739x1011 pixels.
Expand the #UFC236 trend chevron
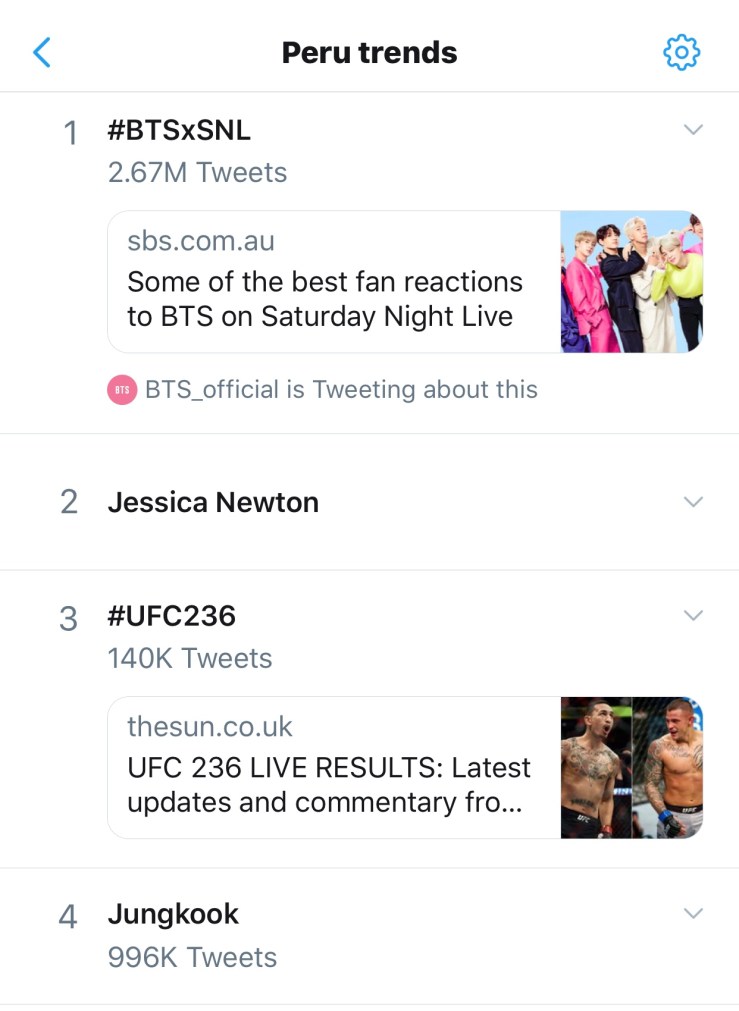(693, 616)
